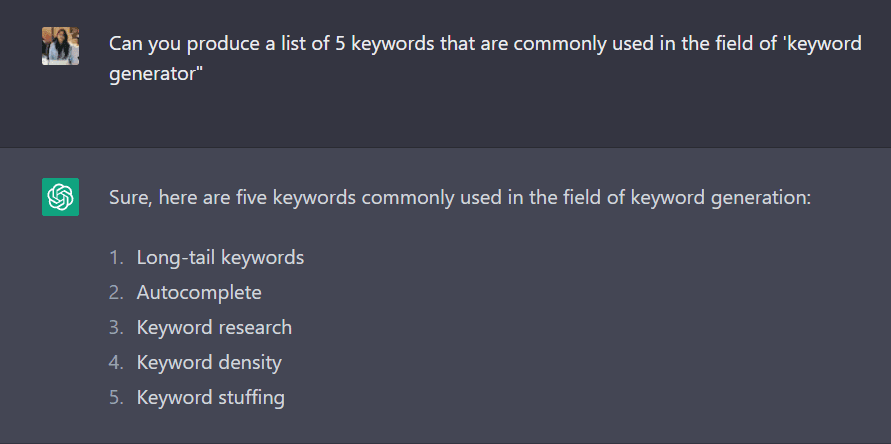Select the "Keyword density" list entry
The height and width of the screenshot is (444, 891).
209,362
